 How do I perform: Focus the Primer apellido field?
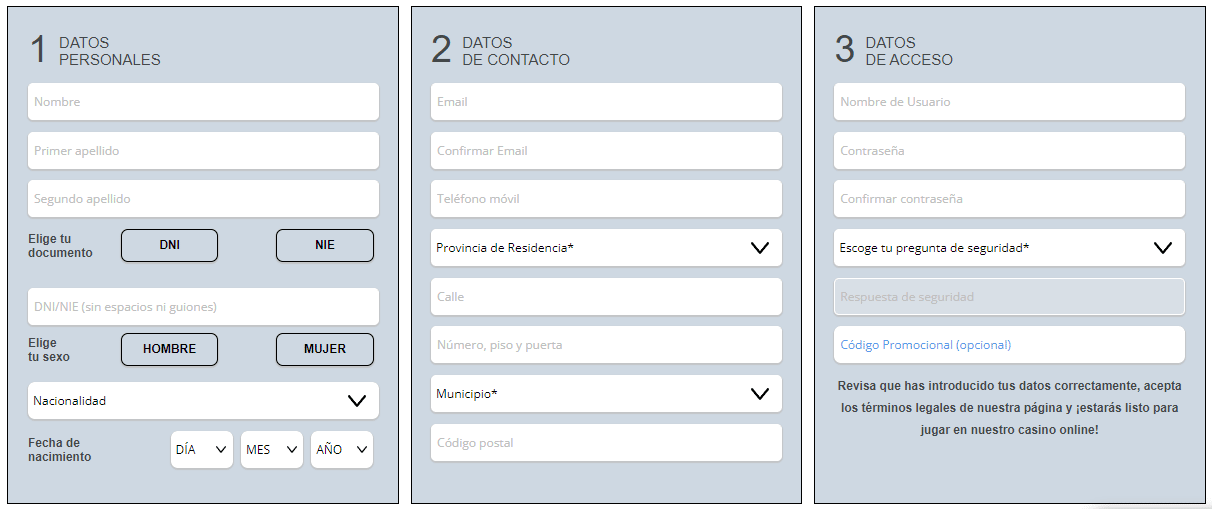click(x=203, y=151)
